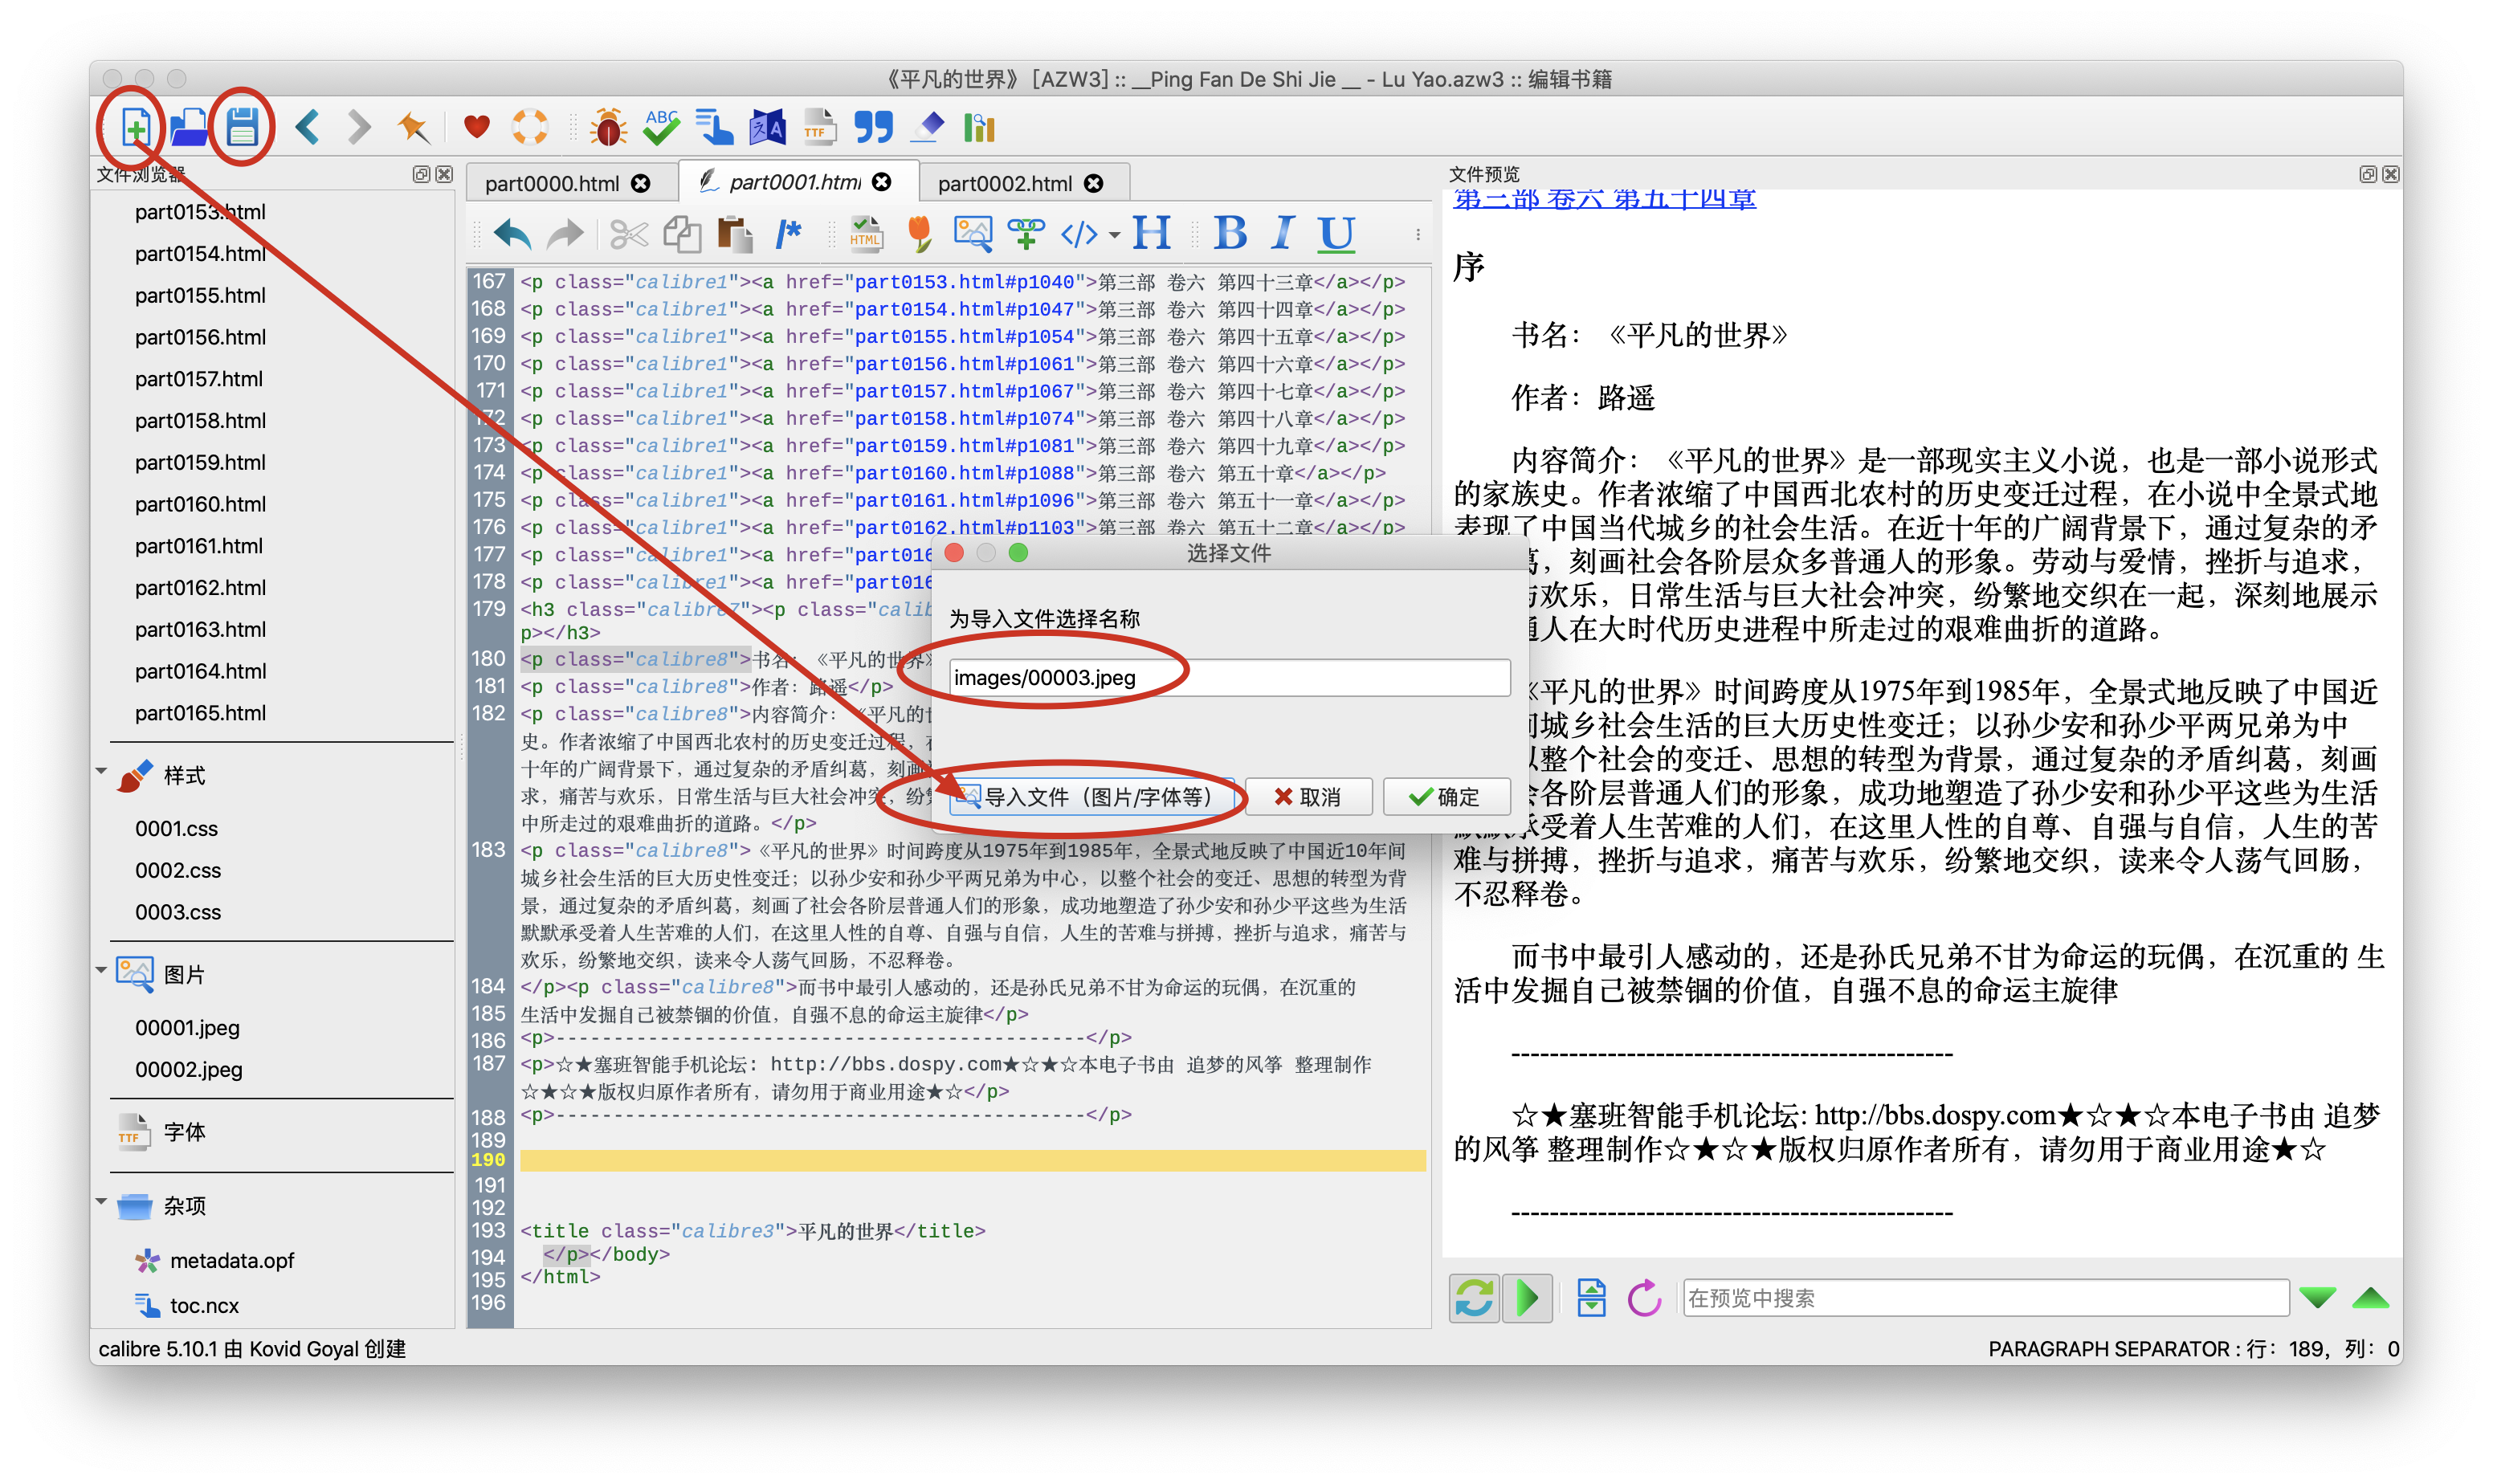Click the H heading icon
2493x1484 pixels.
coord(1152,233)
